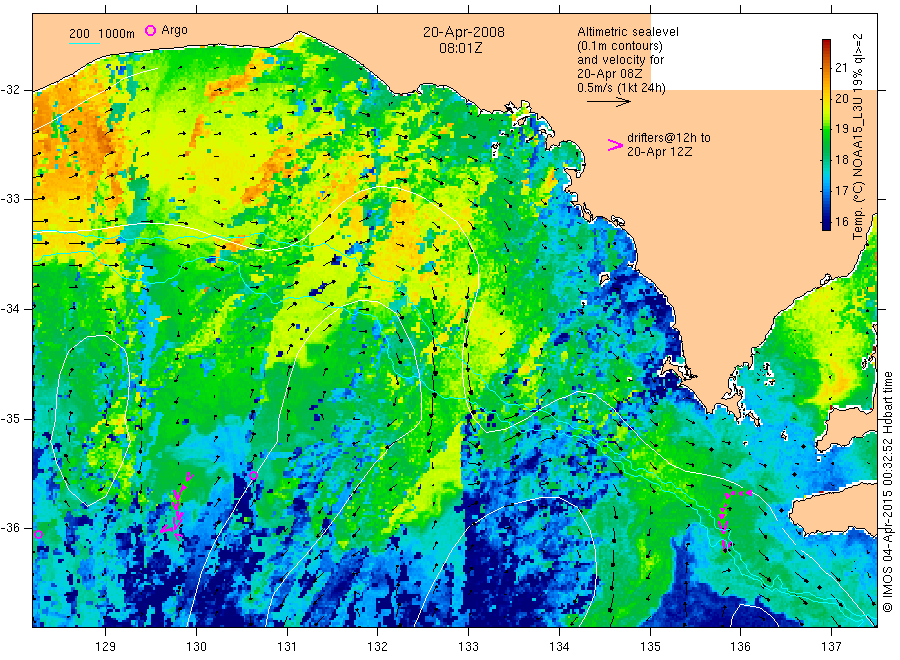Click the longitude axis label '136'
900x660 pixels.
coord(740,646)
